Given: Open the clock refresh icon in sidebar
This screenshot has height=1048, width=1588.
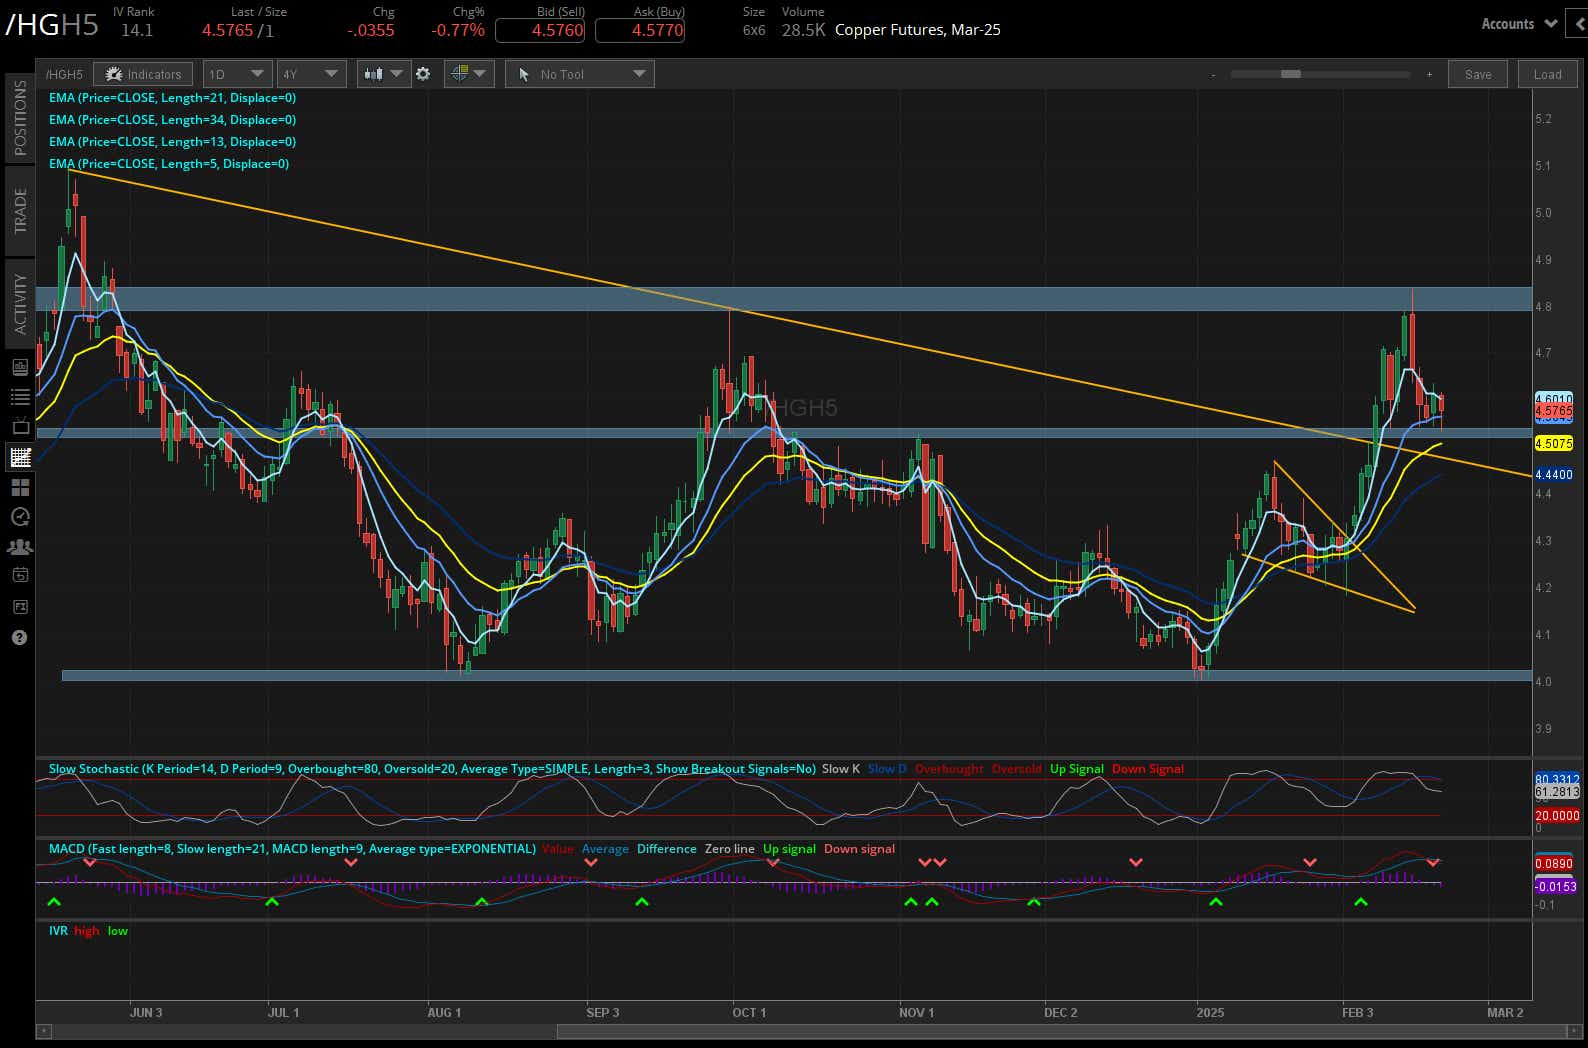Looking at the screenshot, I should pyautogui.click(x=19, y=517).
